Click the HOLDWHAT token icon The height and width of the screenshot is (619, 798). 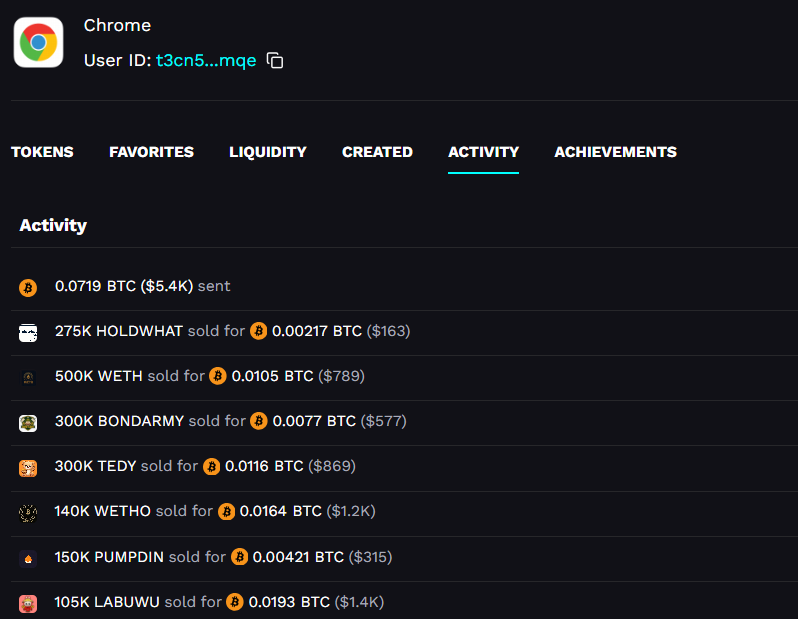coord(28,333)
